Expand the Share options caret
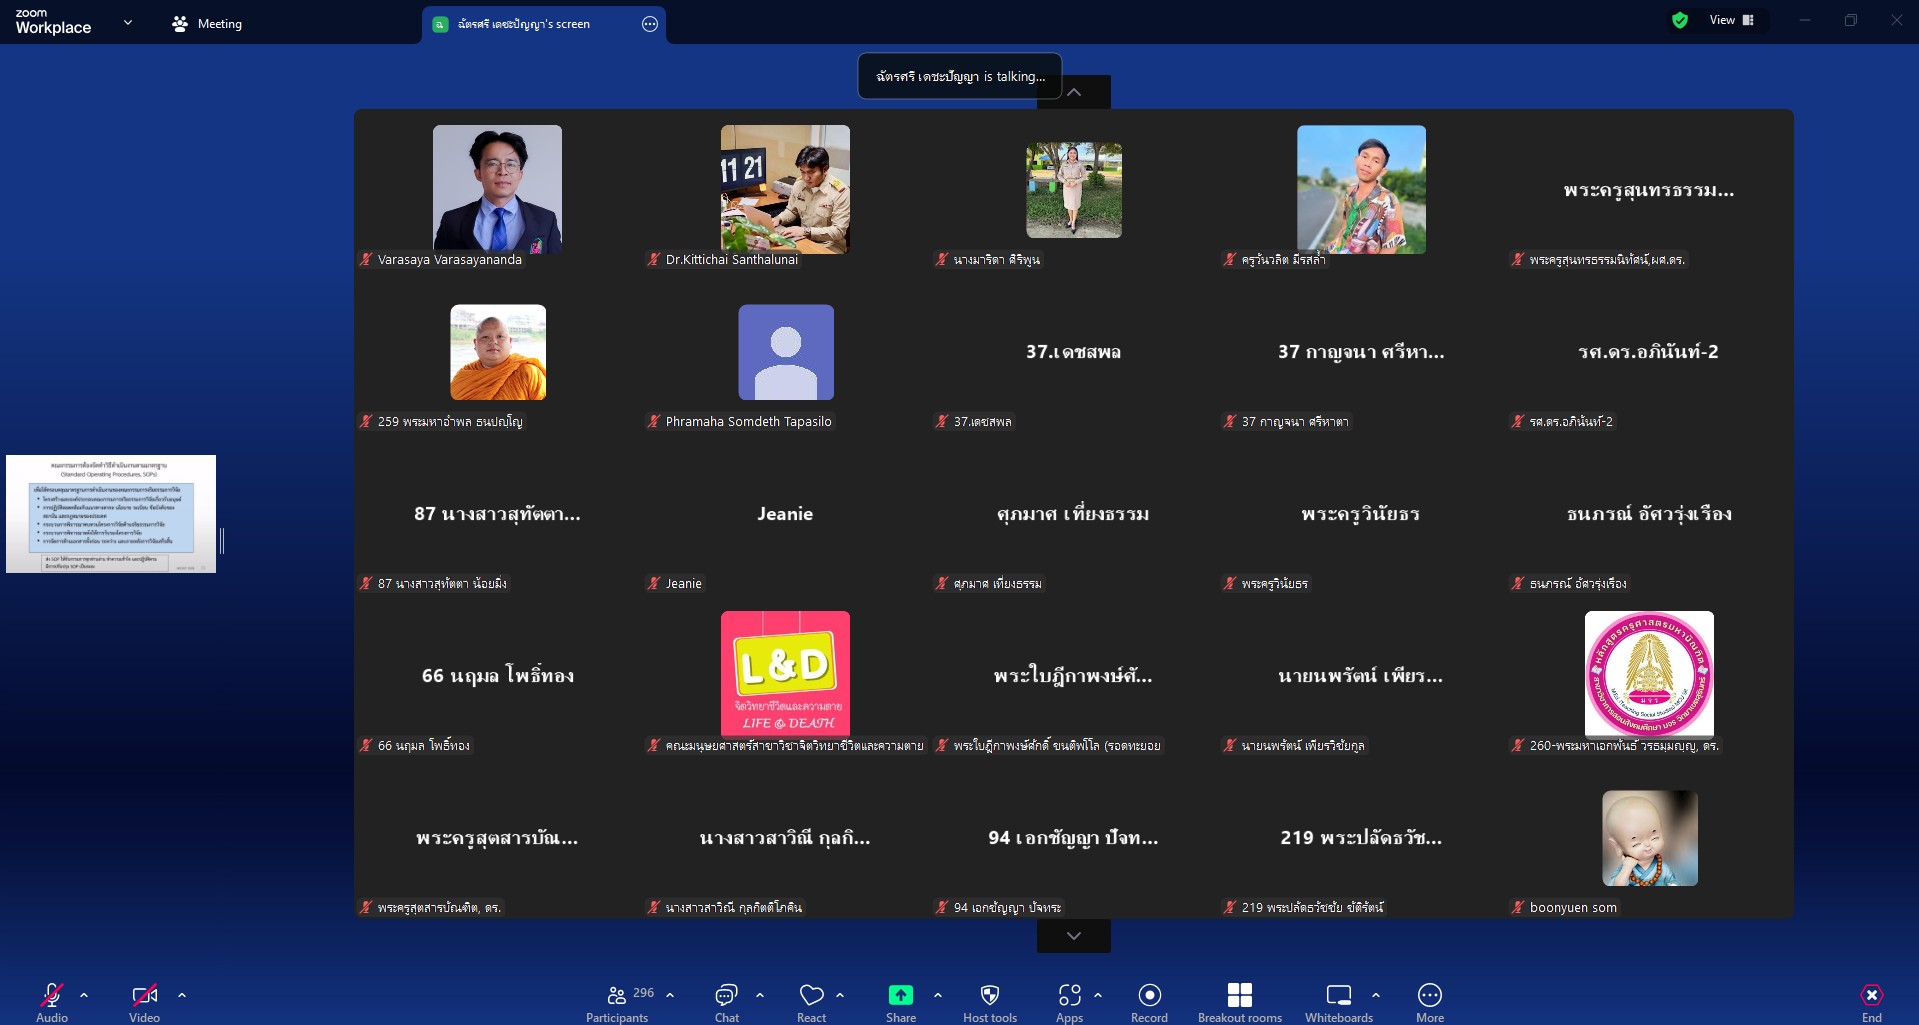Image resolution: width=1919 pixels, height=1025 pixels. click(938, 995)
